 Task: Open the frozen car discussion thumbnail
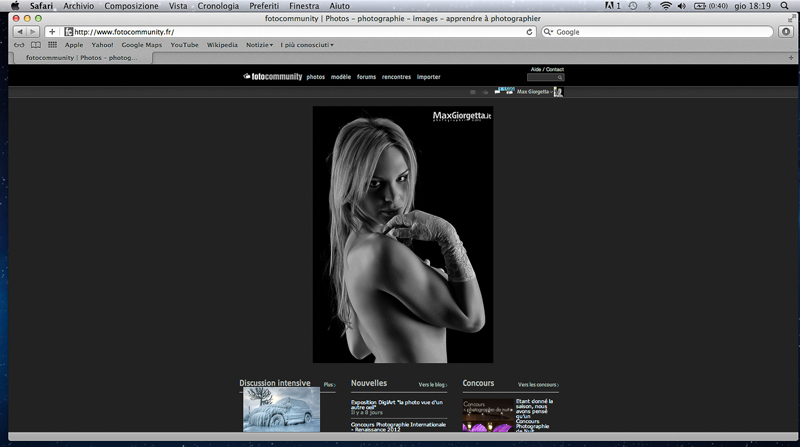(281, 409)
